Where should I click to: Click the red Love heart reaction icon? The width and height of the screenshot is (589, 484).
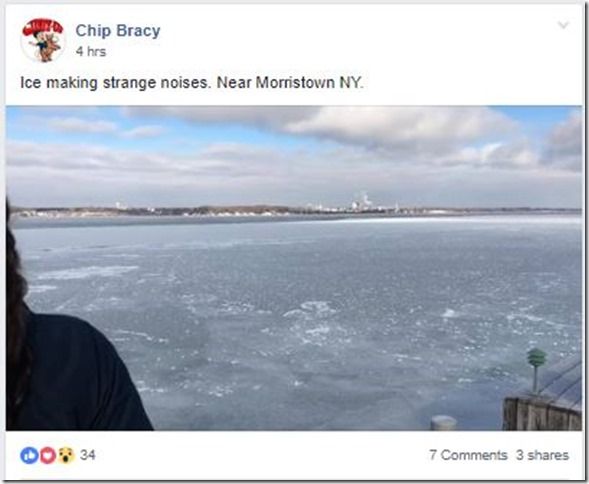[x=47, y=455]
